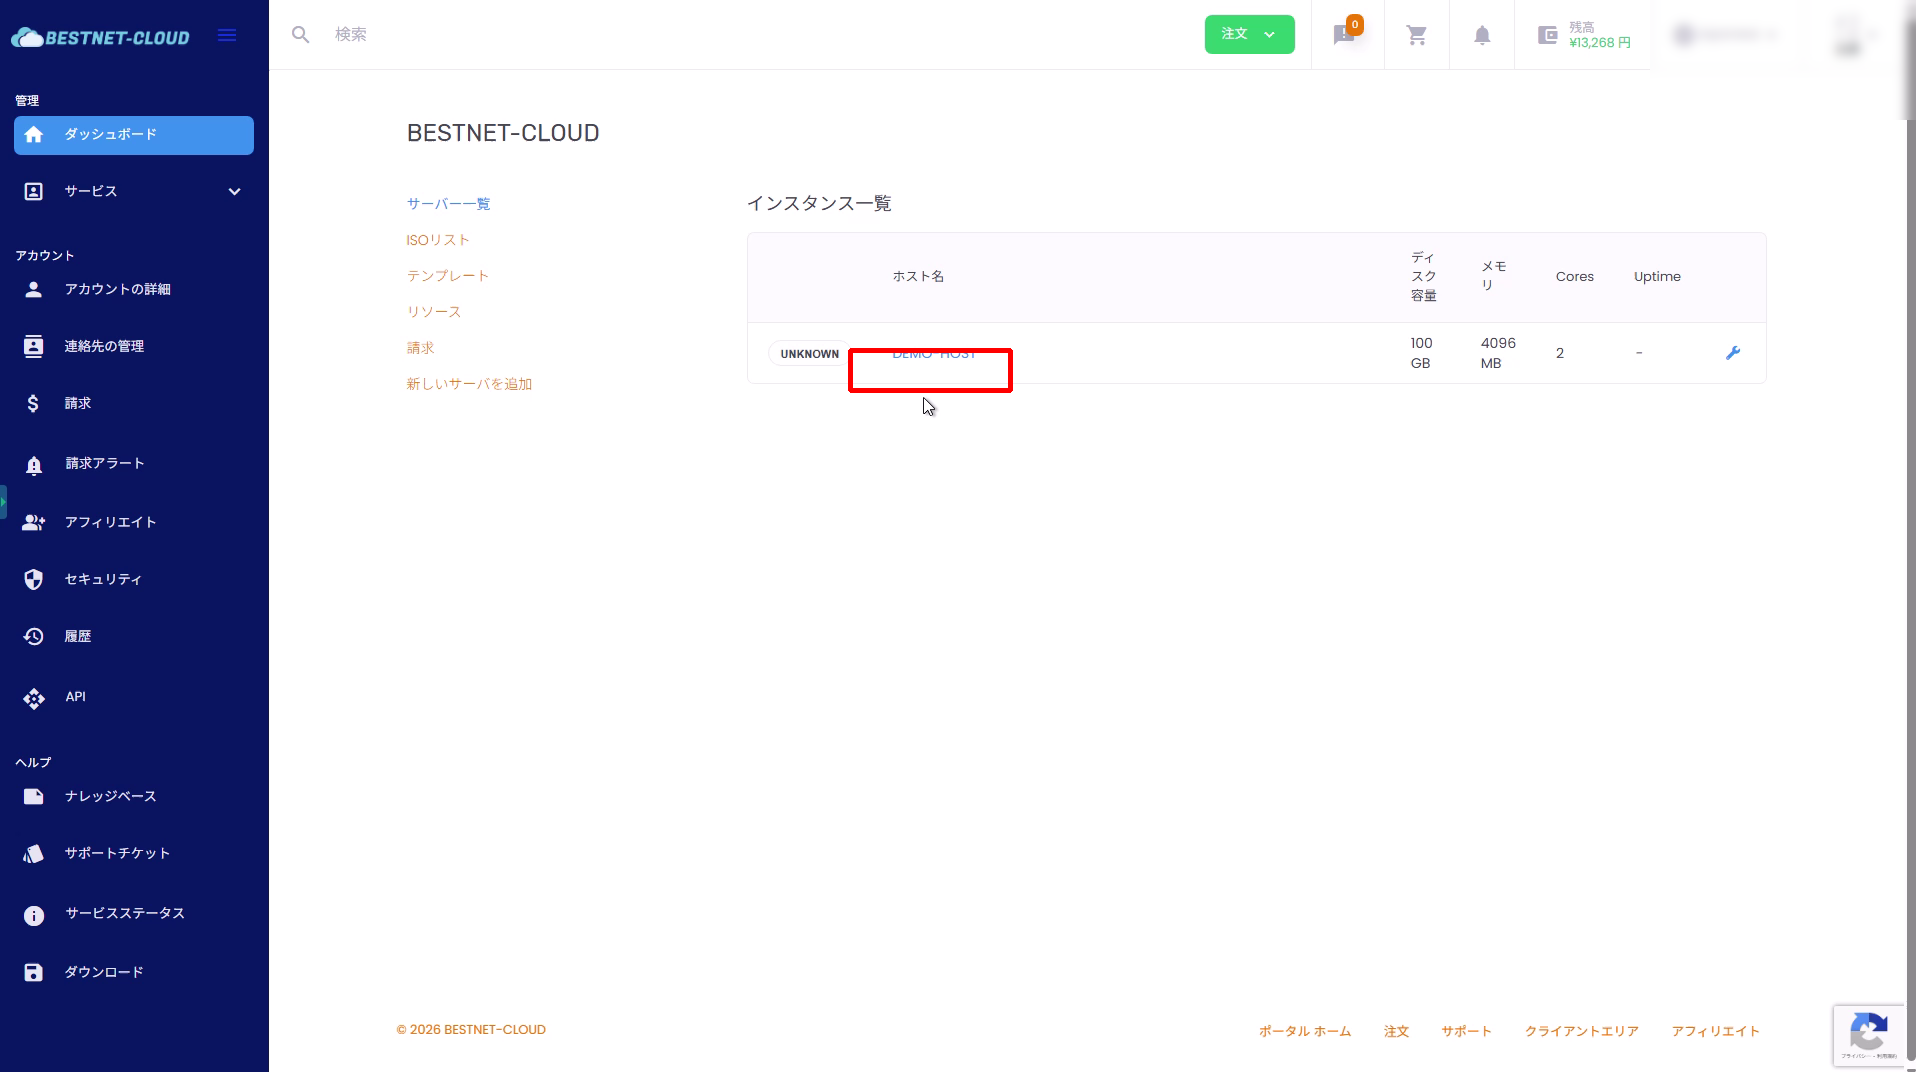Click the notification bell icon
Viewport: 1916px width, 1072px height.
click(1482, 35)
